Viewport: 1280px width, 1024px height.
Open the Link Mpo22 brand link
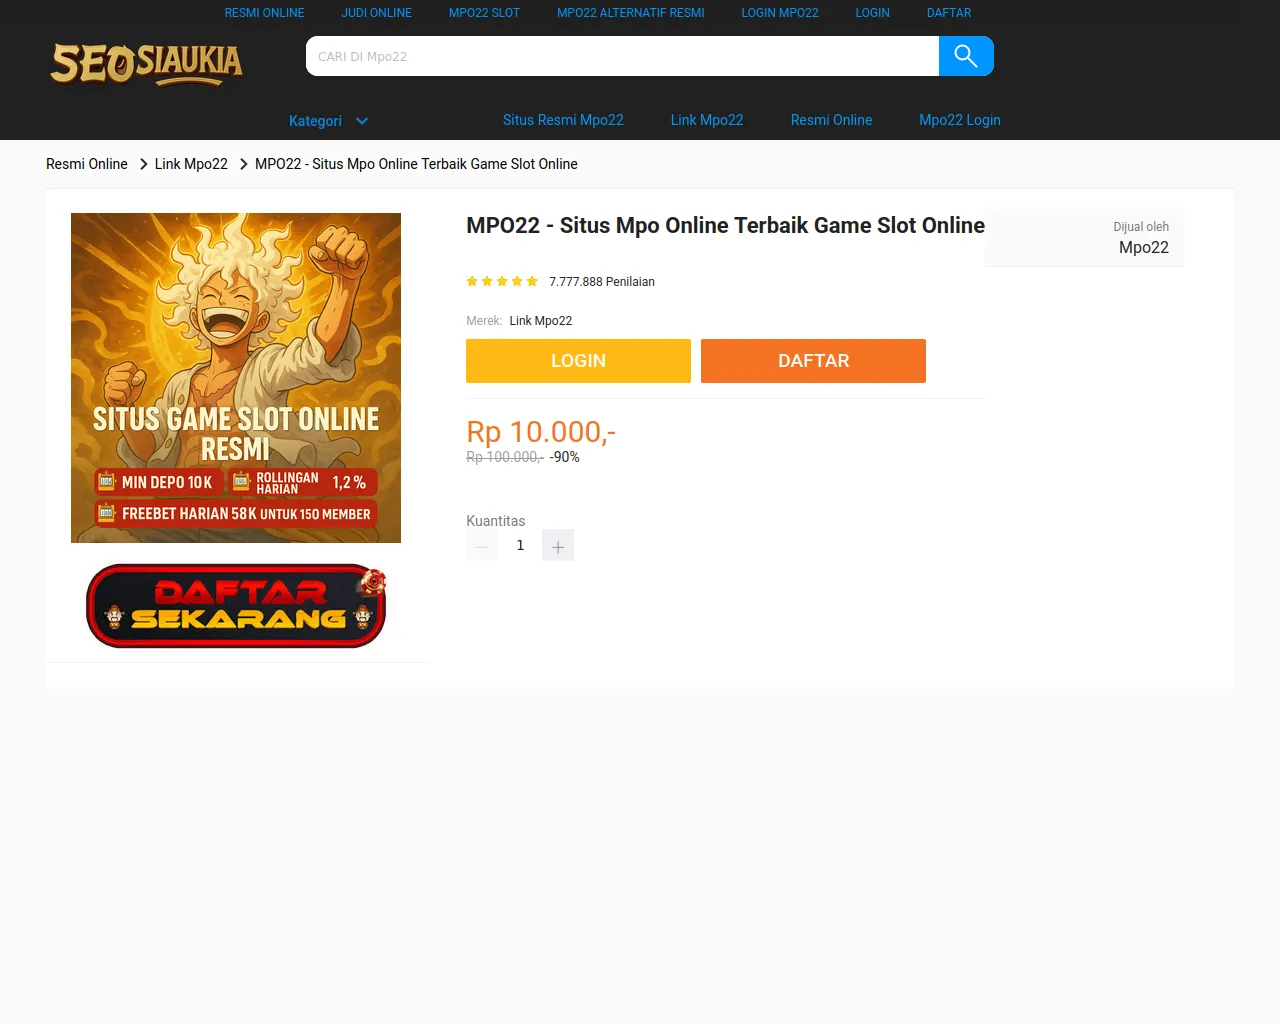click(x=541, y=321)
